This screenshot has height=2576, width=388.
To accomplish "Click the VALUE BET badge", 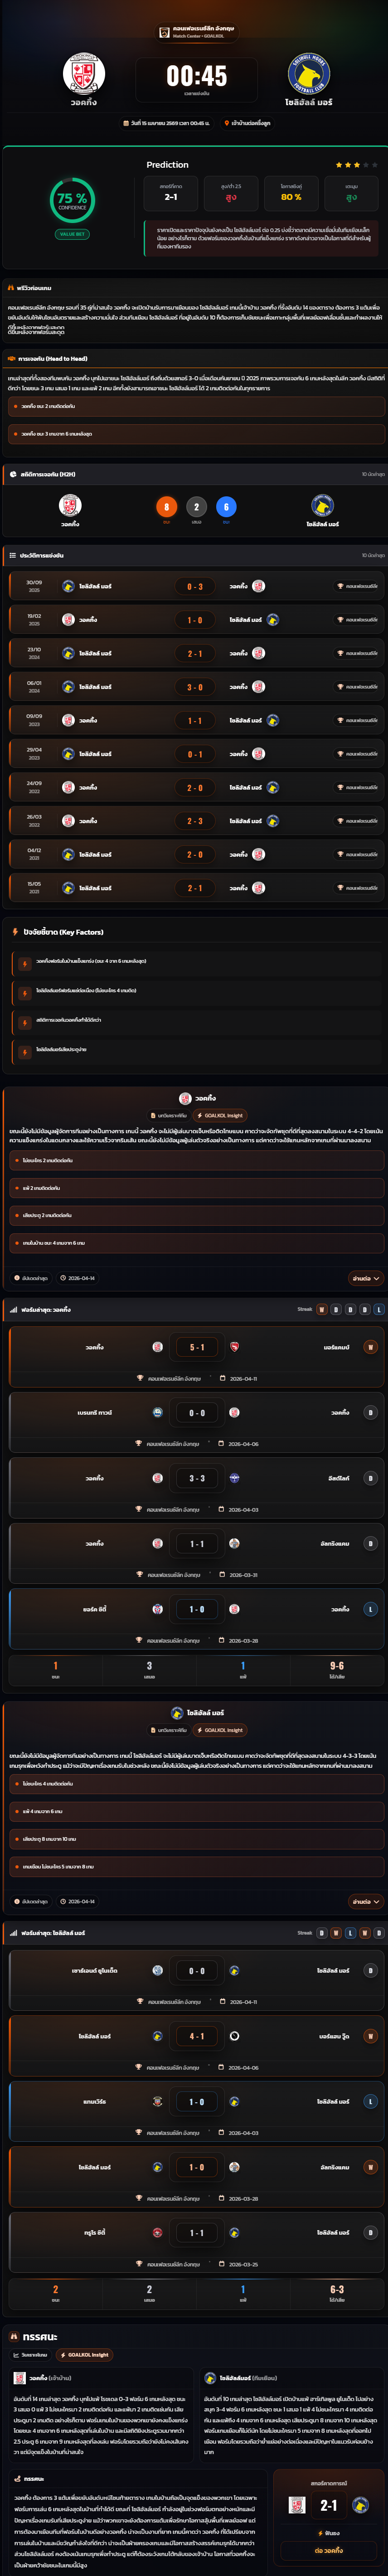I will coord(72,234).
